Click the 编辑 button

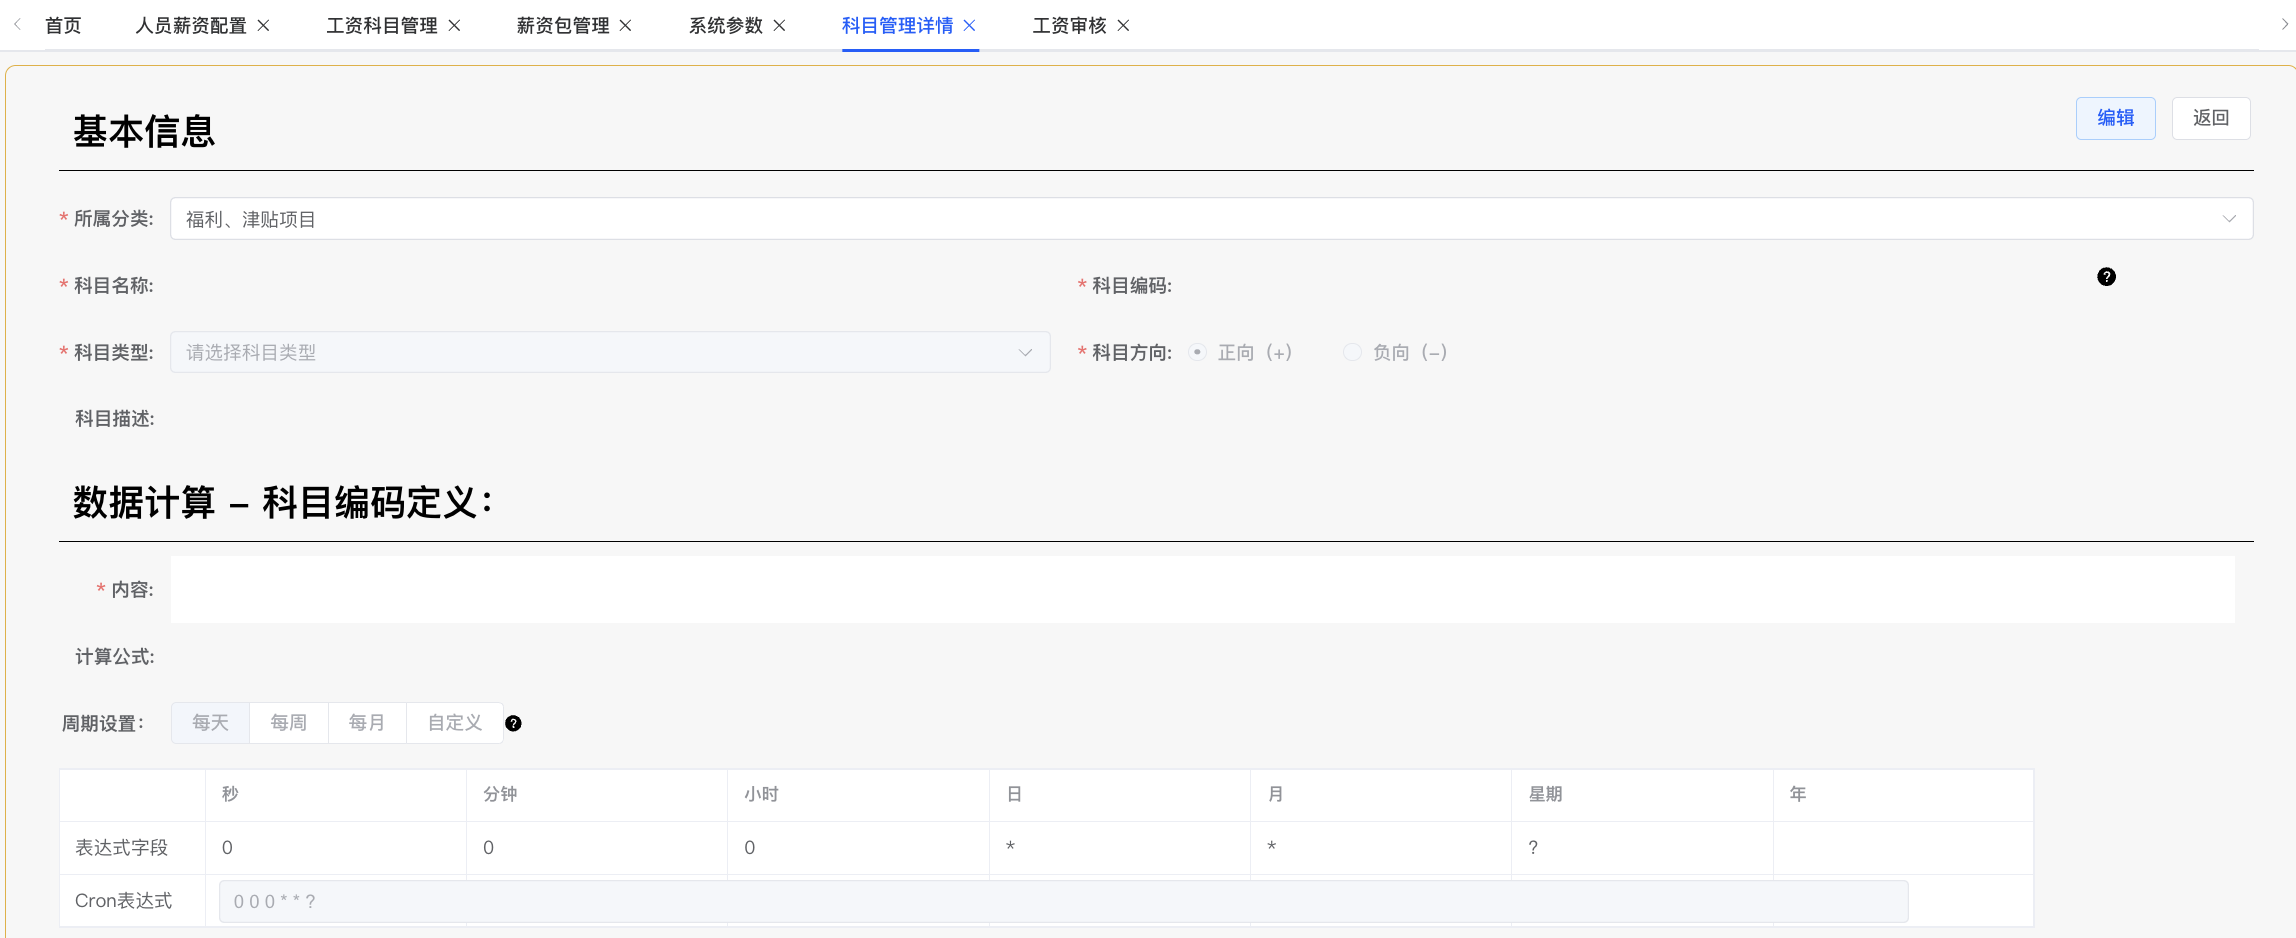click(x=2115, y=118)
